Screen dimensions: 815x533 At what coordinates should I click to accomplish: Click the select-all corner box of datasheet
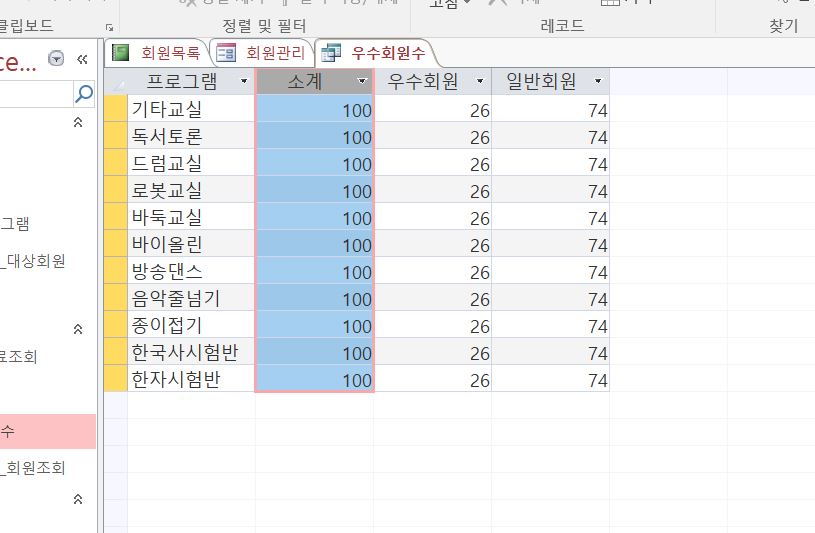tap(116, 82)
